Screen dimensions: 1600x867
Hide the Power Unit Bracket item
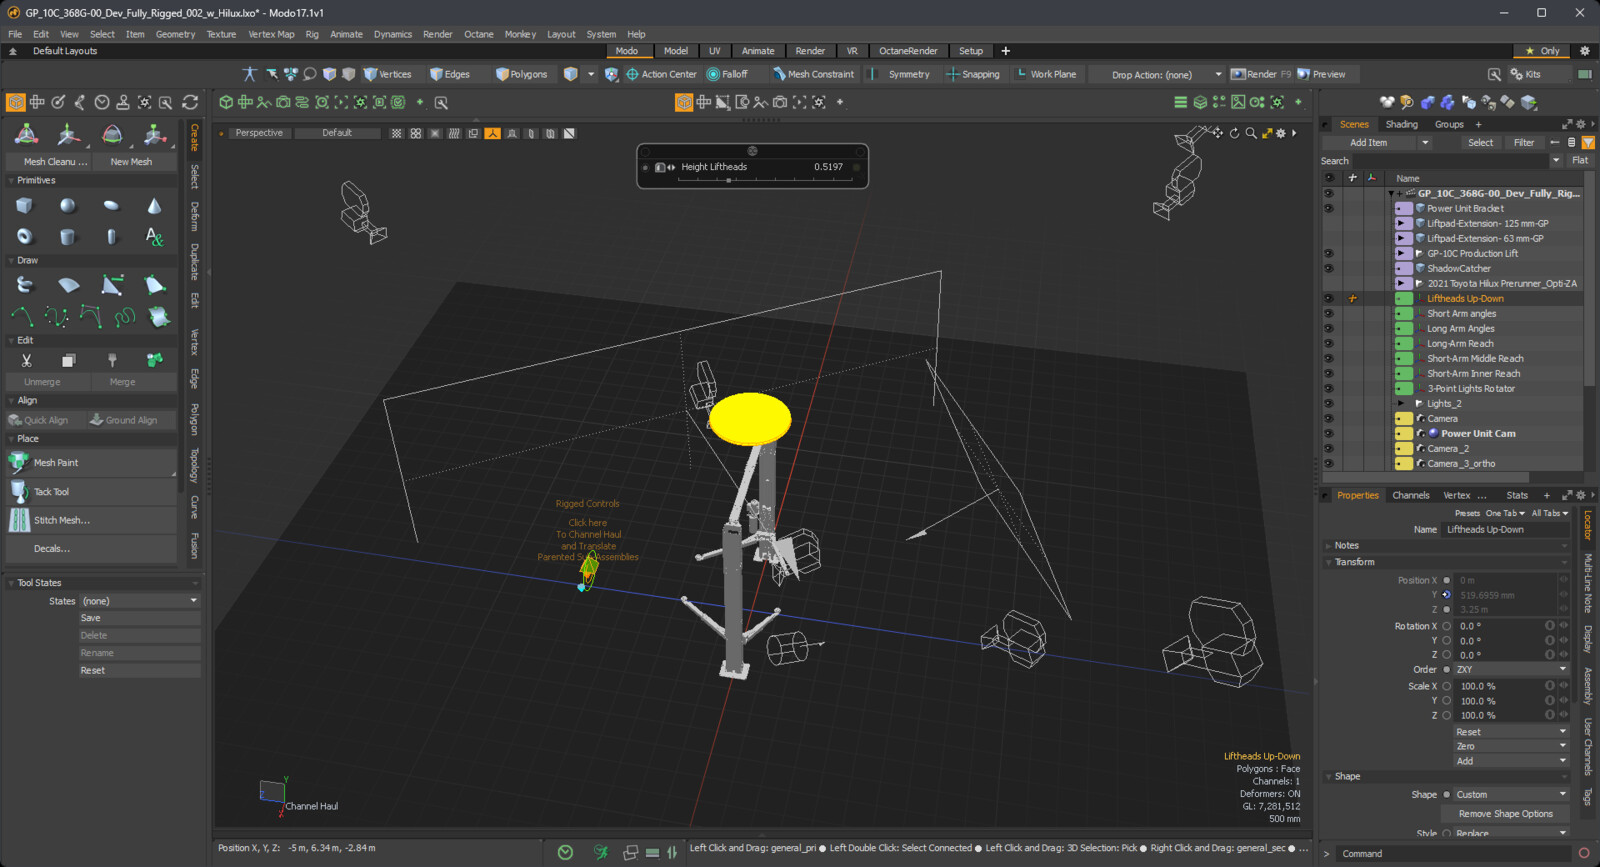(1328, 208)
